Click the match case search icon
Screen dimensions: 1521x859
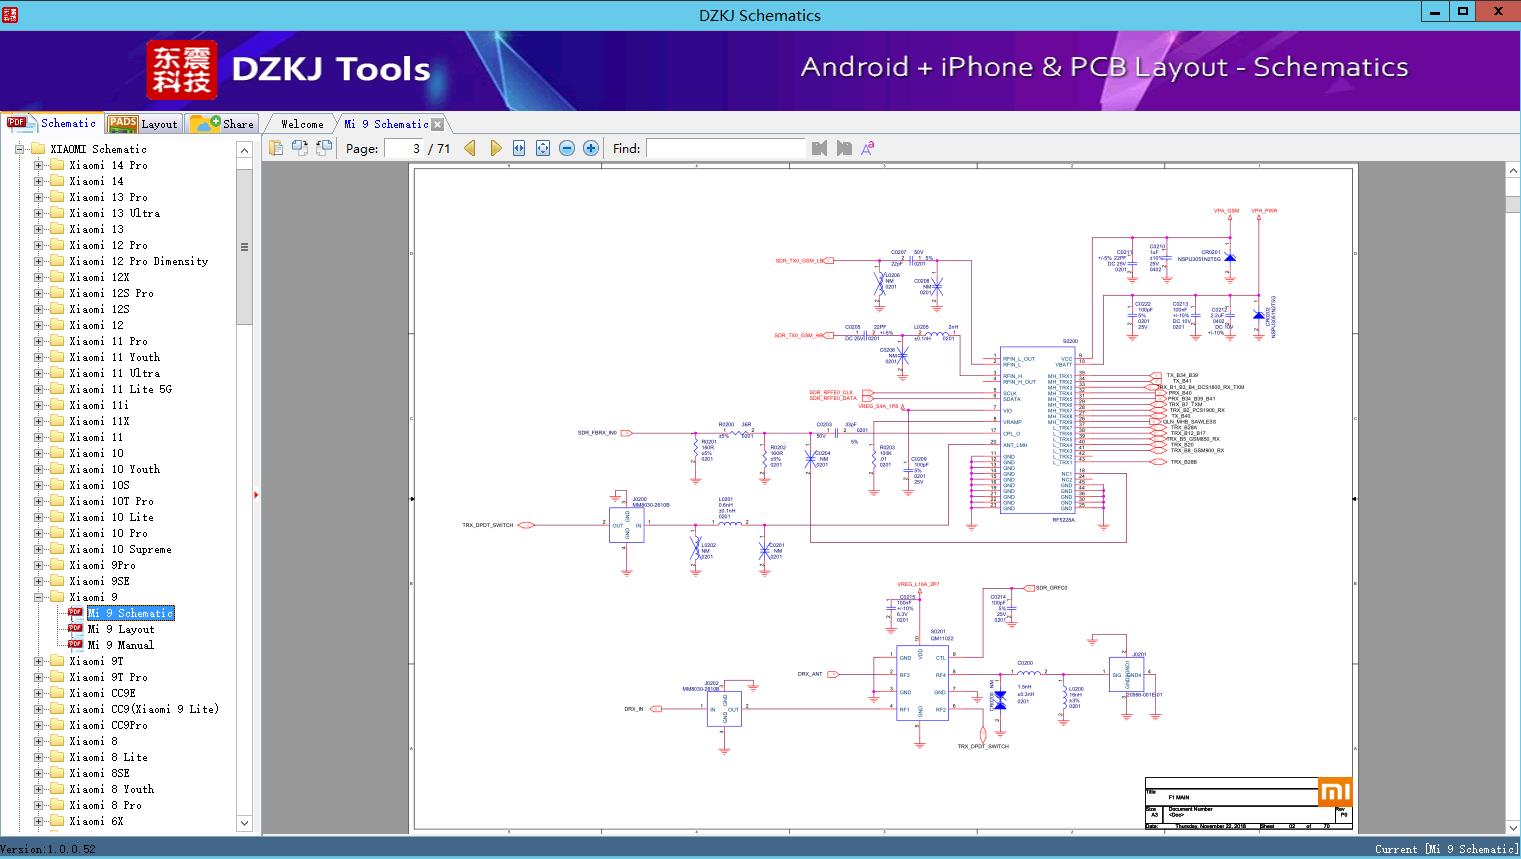[867, 148]
